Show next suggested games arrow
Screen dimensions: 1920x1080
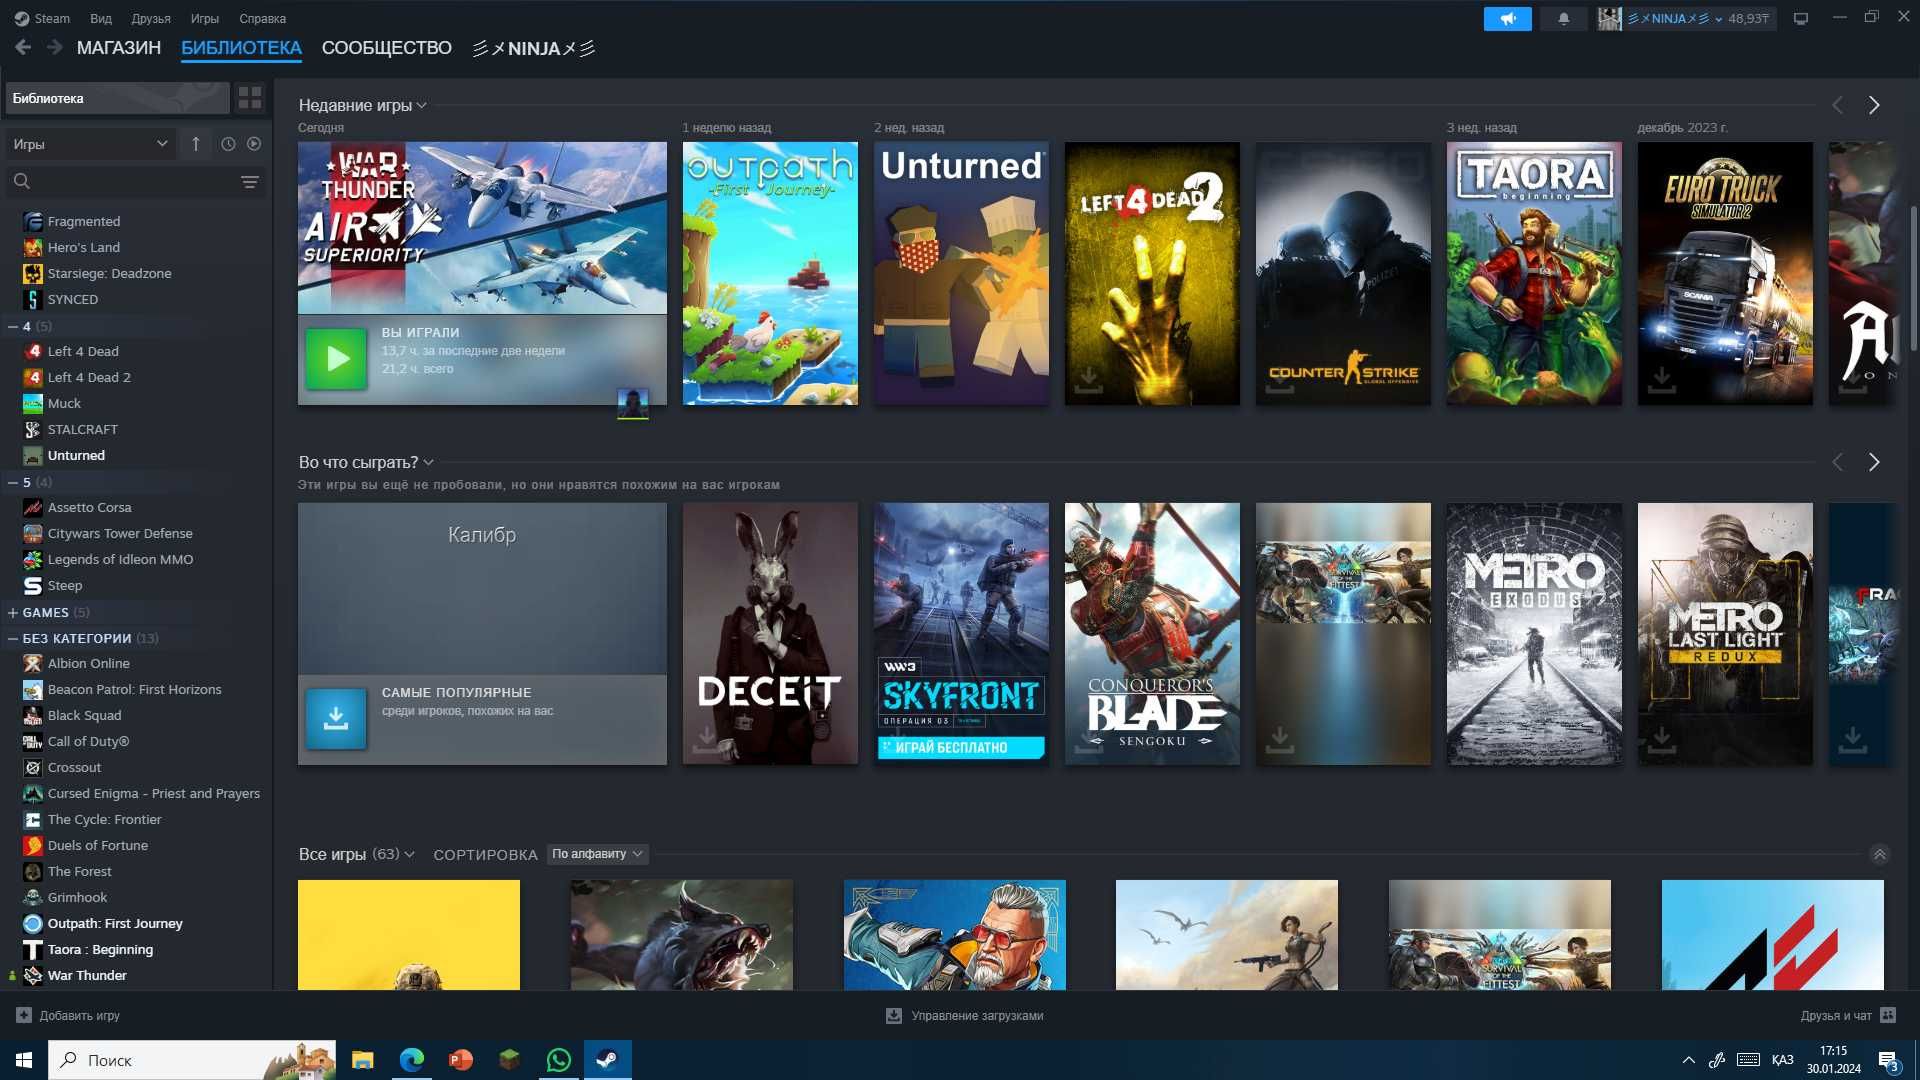click(x=1874, y=462)
